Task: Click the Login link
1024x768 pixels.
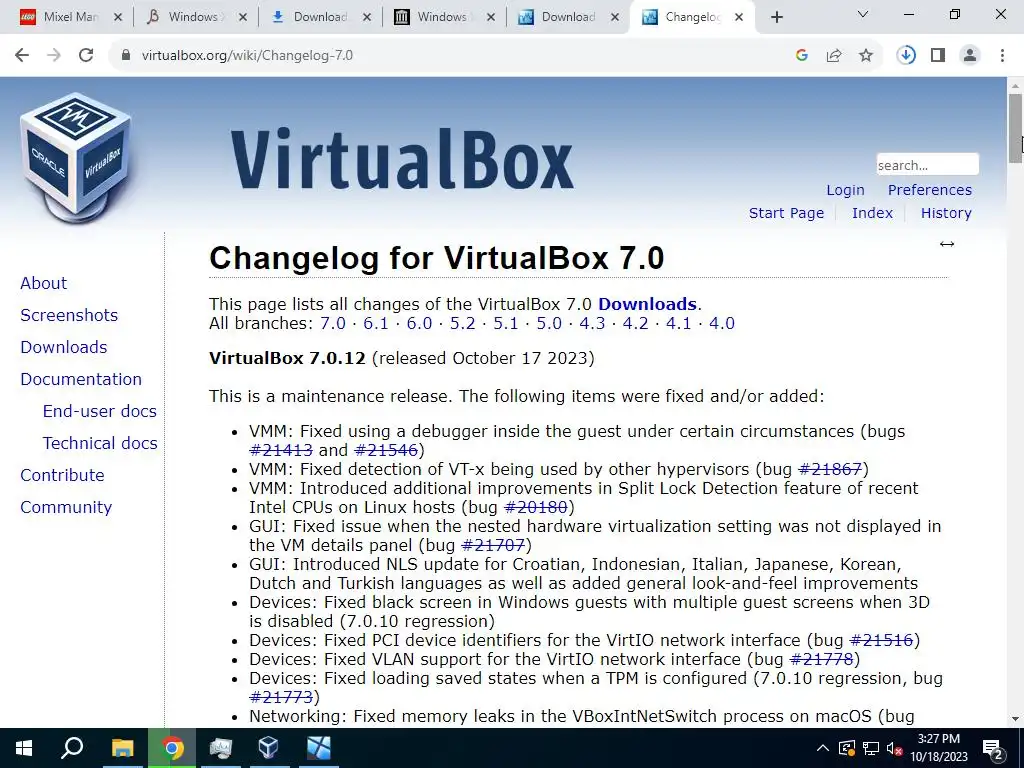Action: (845, 190)
